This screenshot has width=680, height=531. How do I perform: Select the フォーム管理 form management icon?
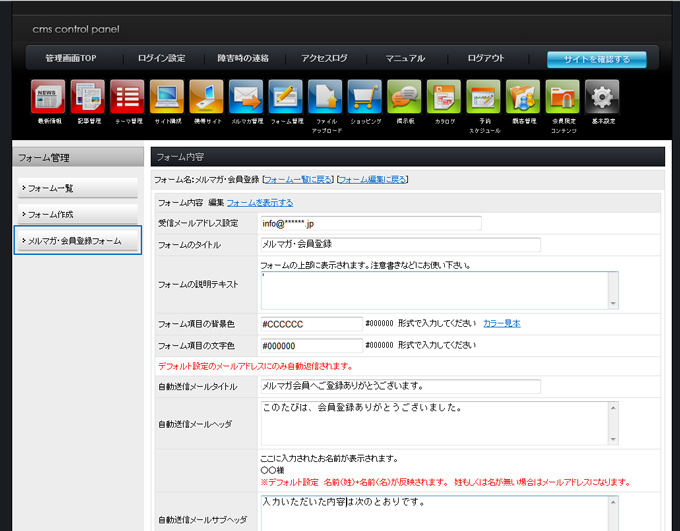(286, 97)
